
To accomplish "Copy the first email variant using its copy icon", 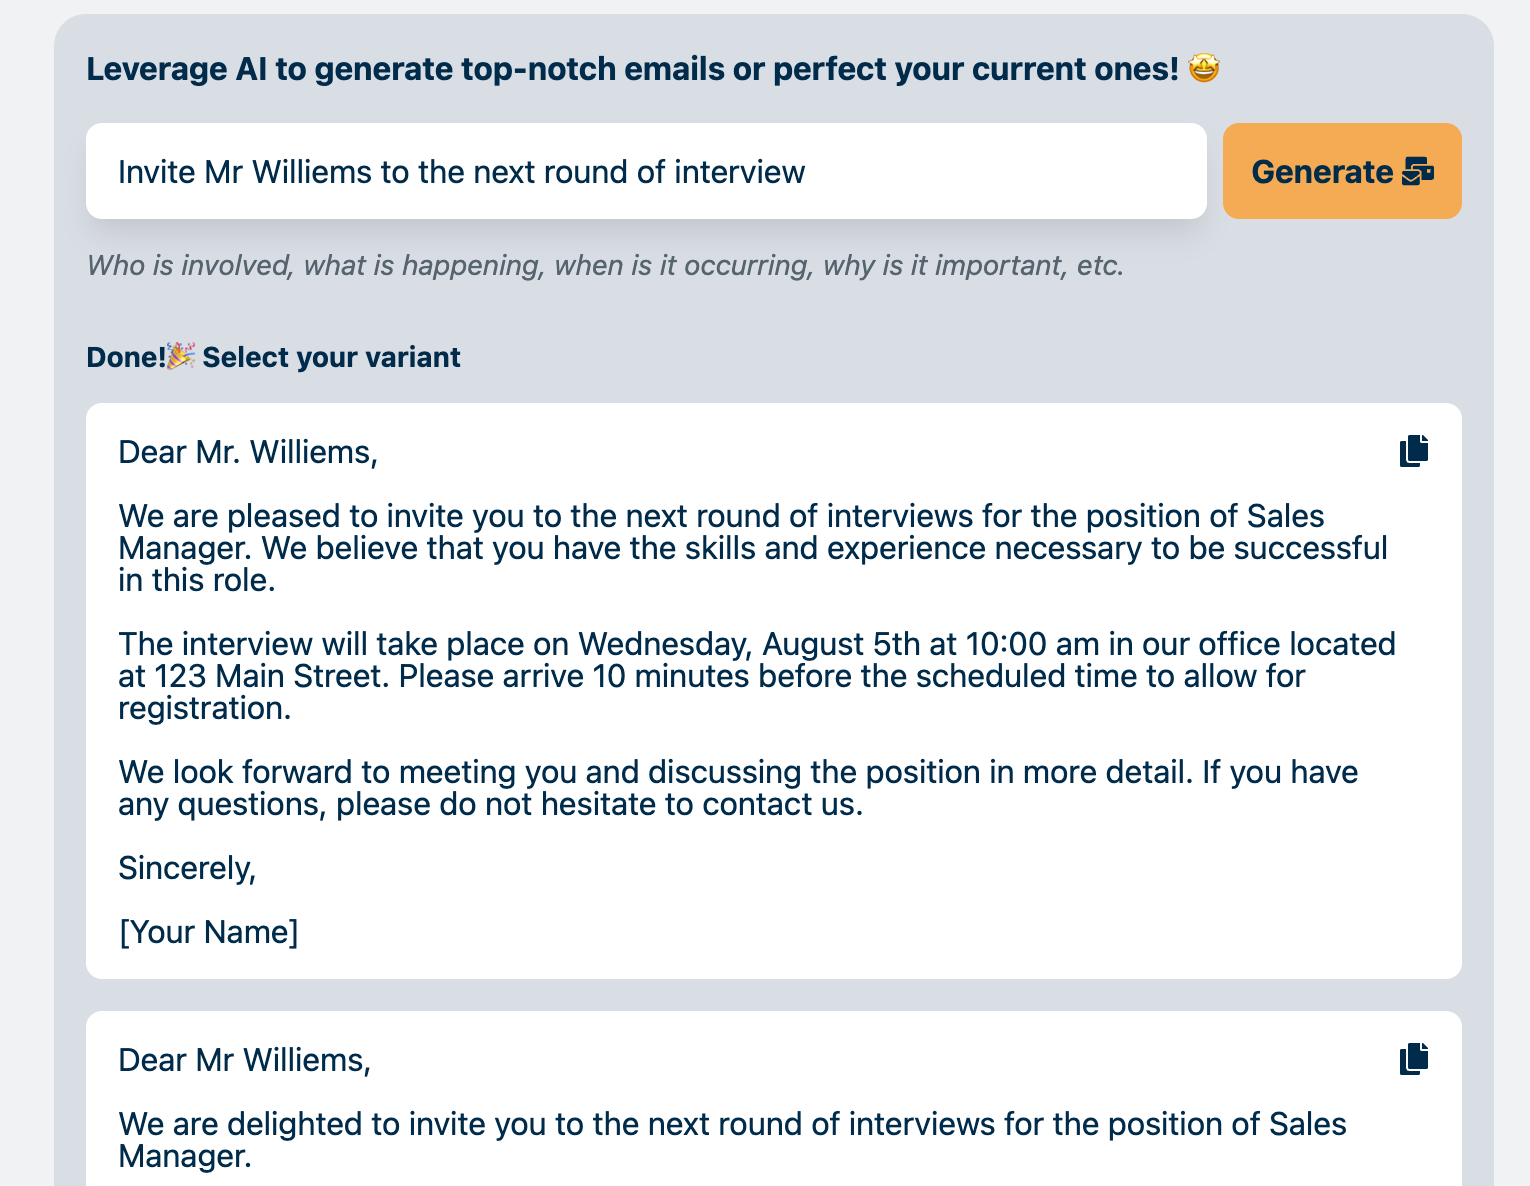I will pyautogui.click(x=1414, y=451).
